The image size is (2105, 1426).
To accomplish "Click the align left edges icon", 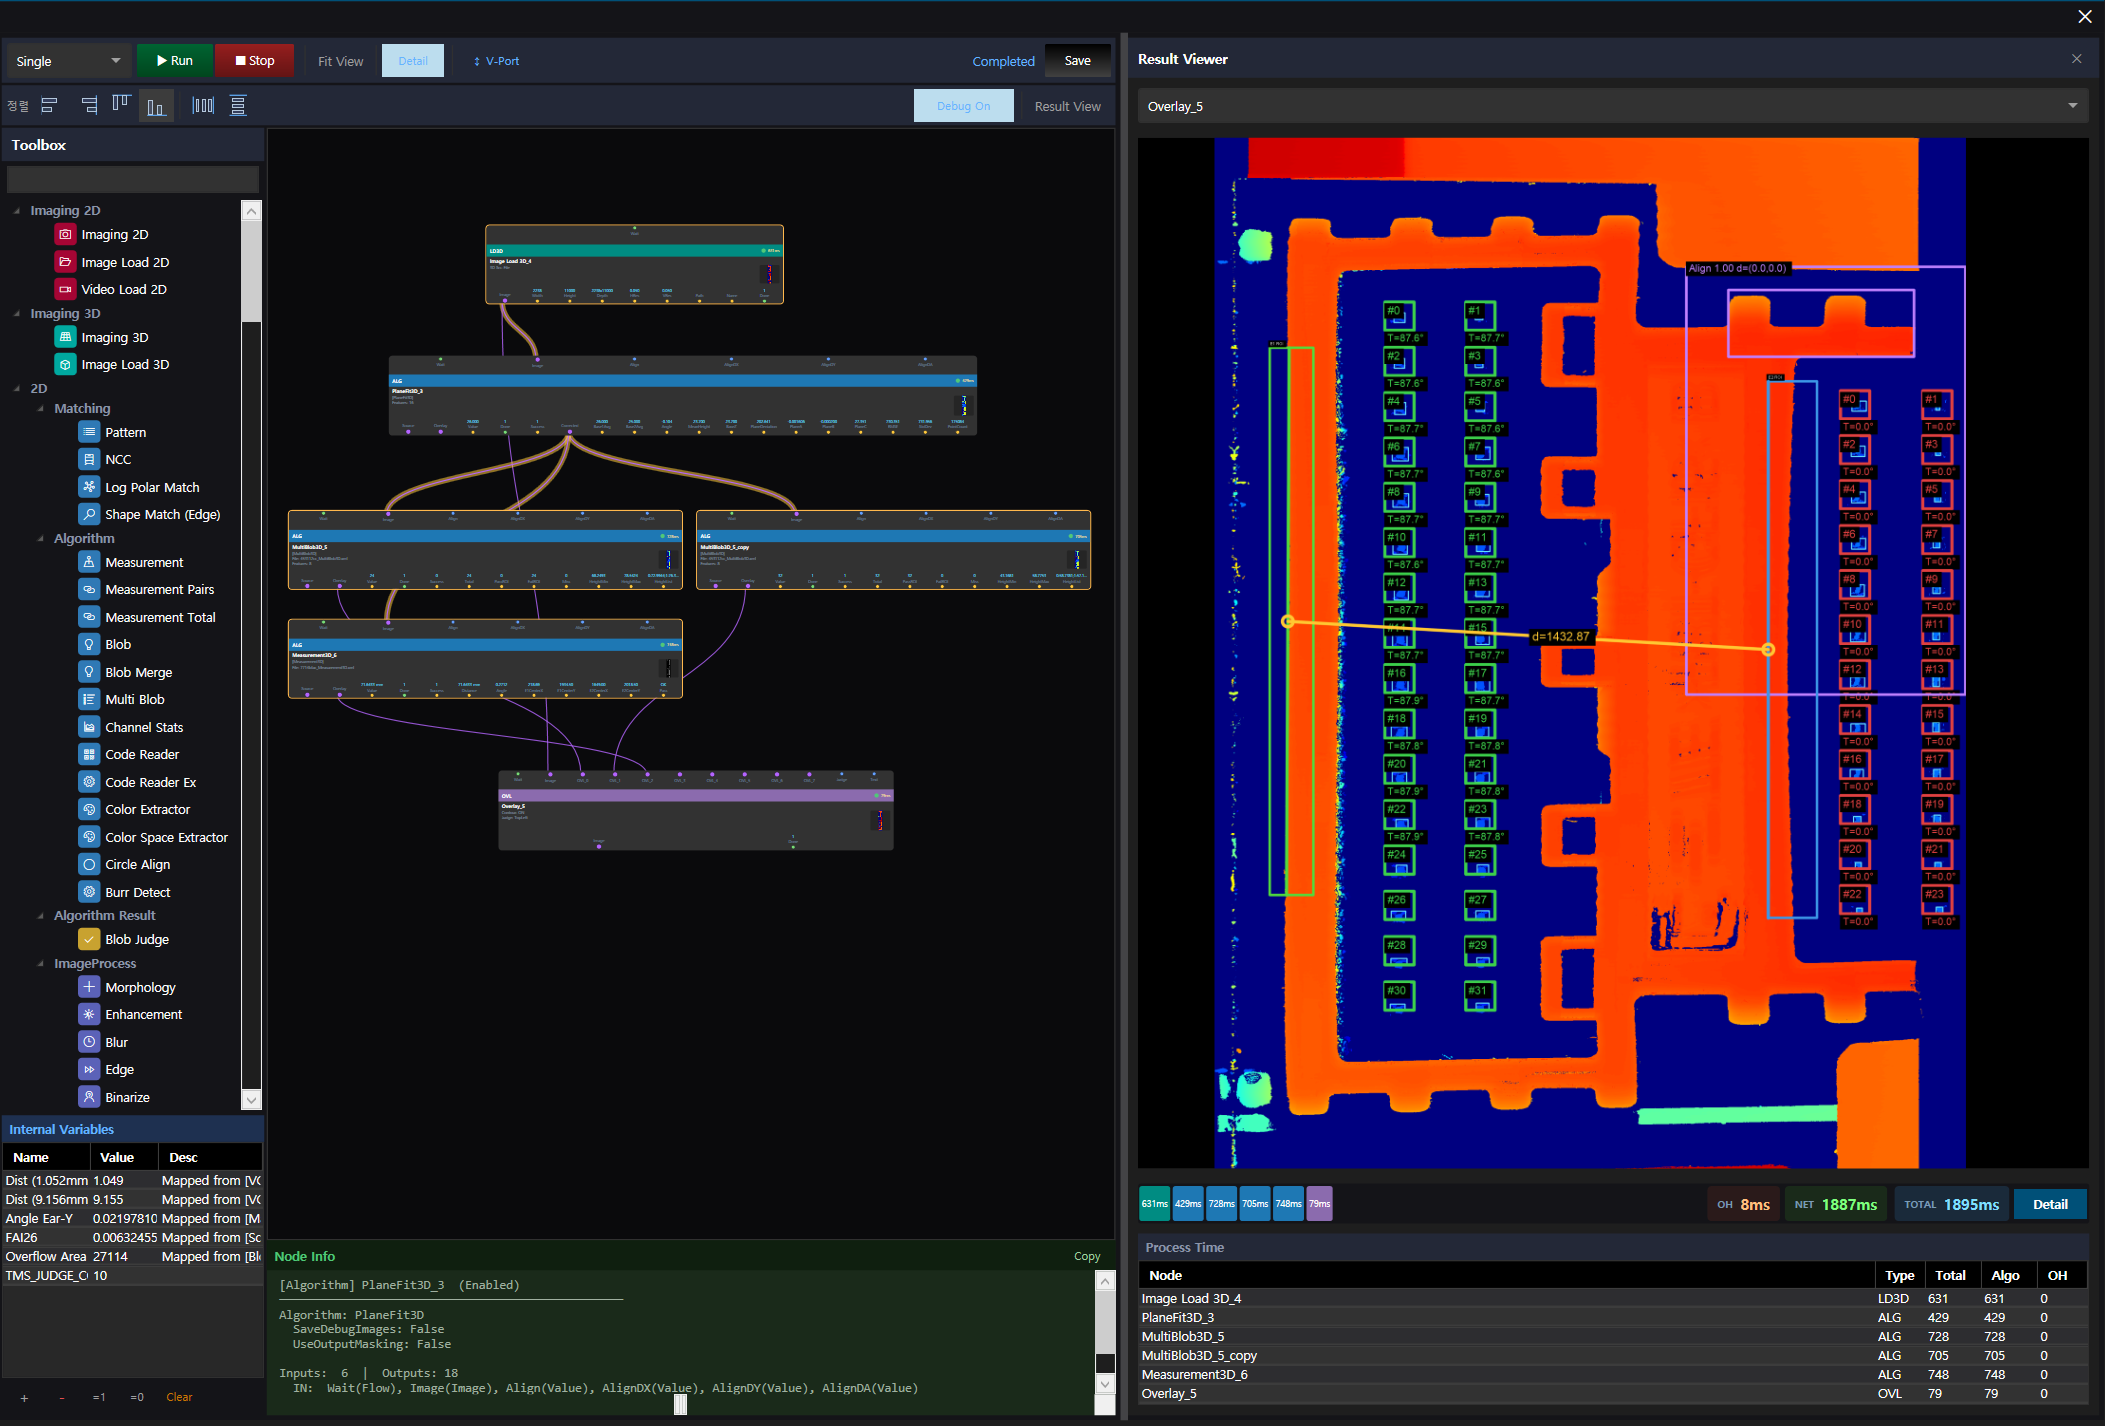I will 50,105.
